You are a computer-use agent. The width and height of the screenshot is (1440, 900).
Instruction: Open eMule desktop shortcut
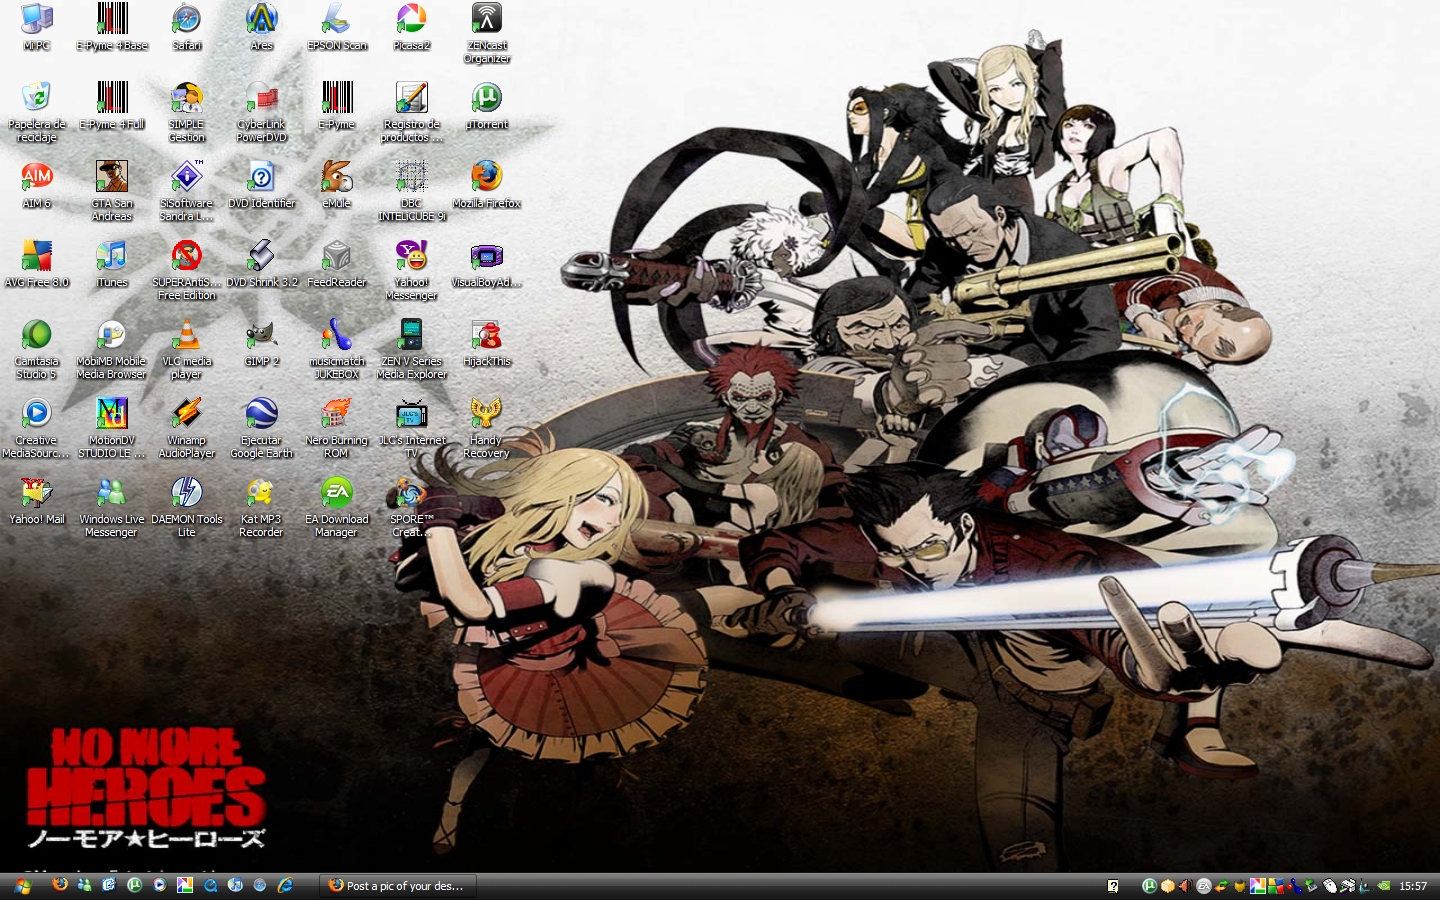click(x=337, y=185)
